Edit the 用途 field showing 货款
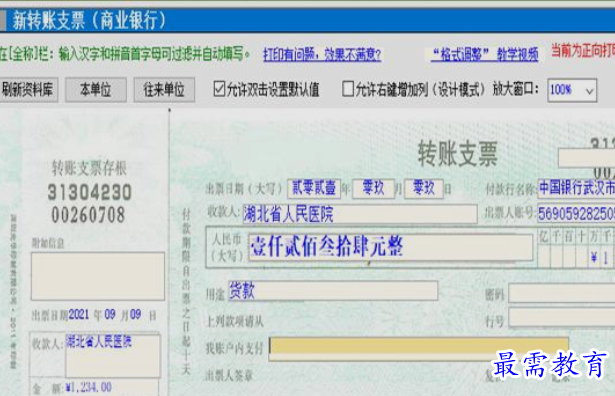This screenshot has width=615, height=396. 333,291
